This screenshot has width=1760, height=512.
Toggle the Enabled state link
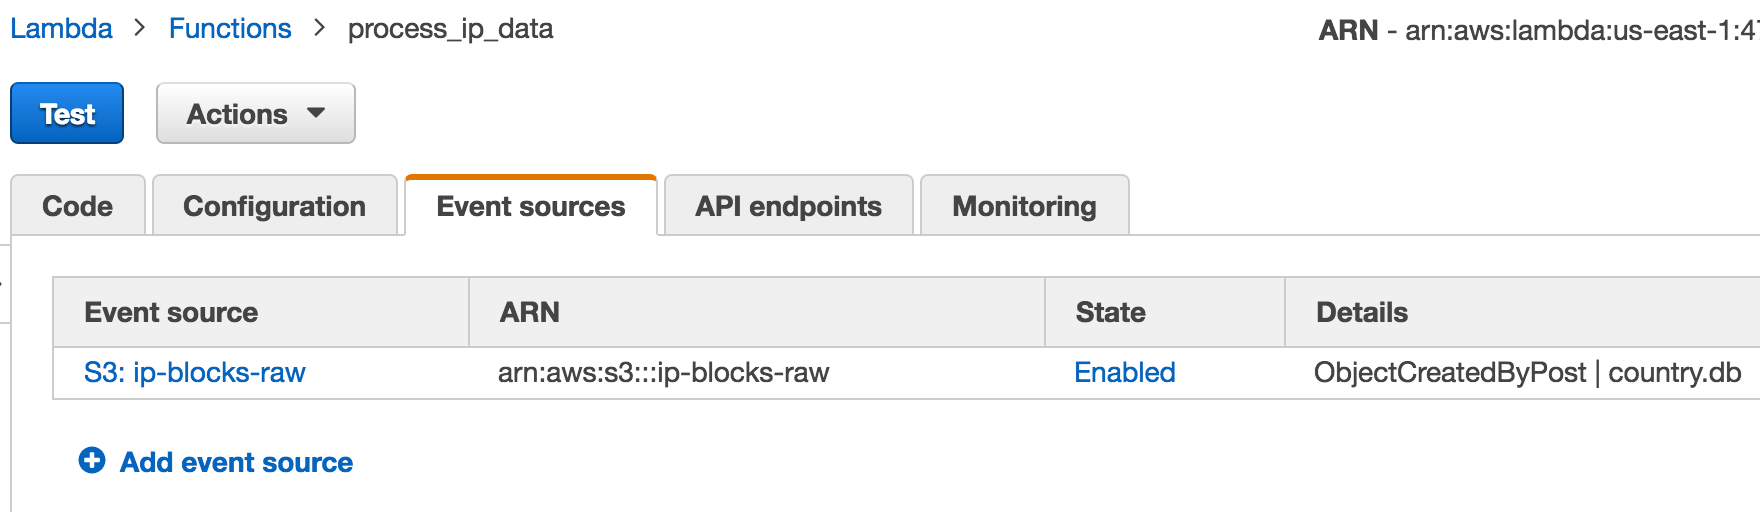[x=1124, y=373]
